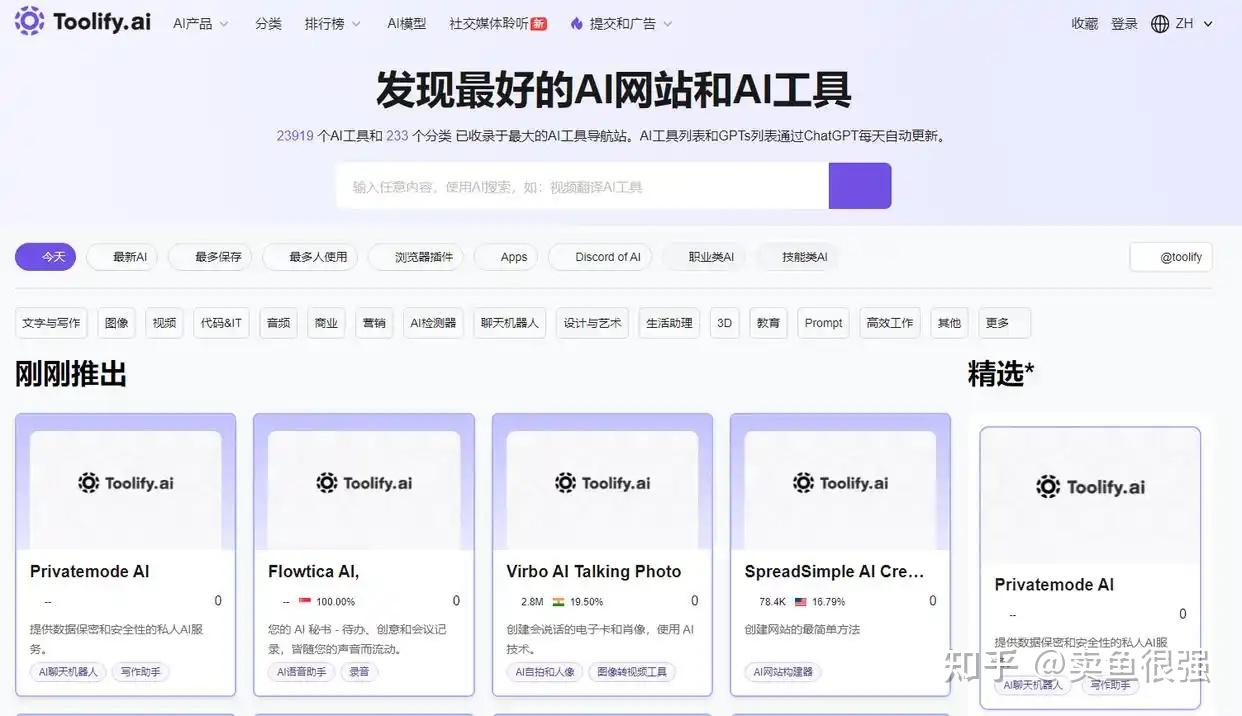The width and height of the screenshot is (1242, 716).
Task: Click the flame icon beside 提交和广告
Action: pyautogui.click(x=576, y=24)
